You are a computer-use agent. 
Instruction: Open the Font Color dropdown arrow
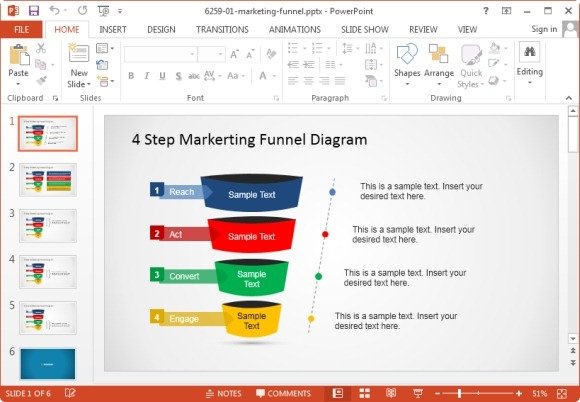pyautogui.click(x=274, y=76)
